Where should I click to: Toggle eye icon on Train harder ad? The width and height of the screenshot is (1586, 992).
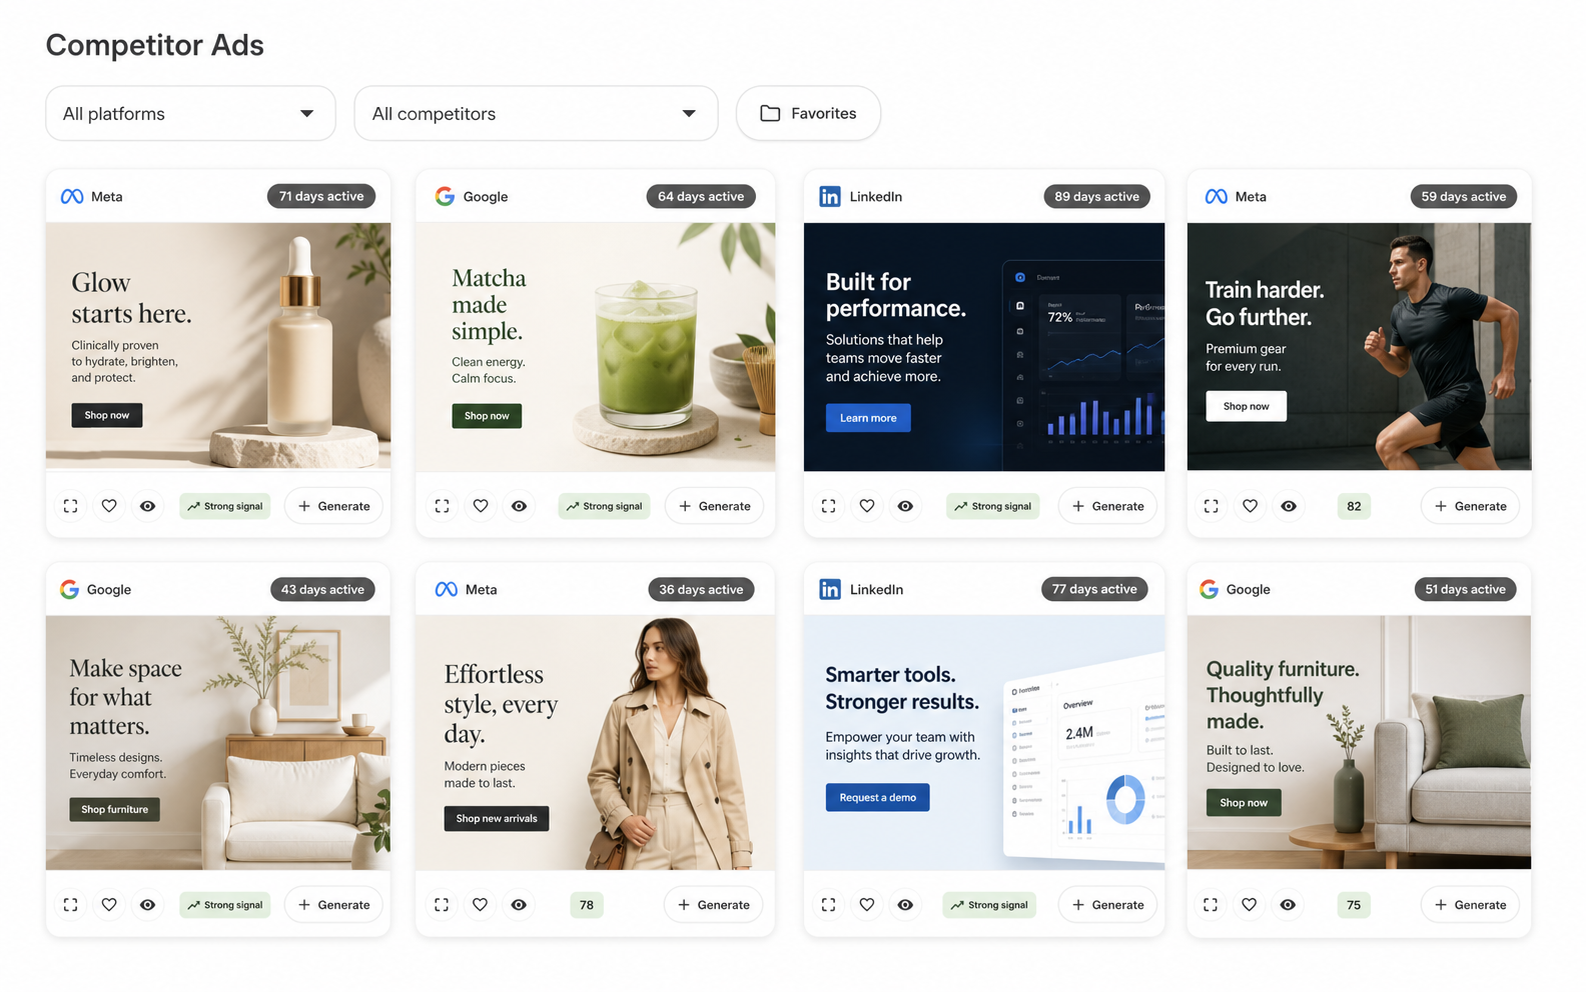pyautogui.click(x=1289, y=506)
